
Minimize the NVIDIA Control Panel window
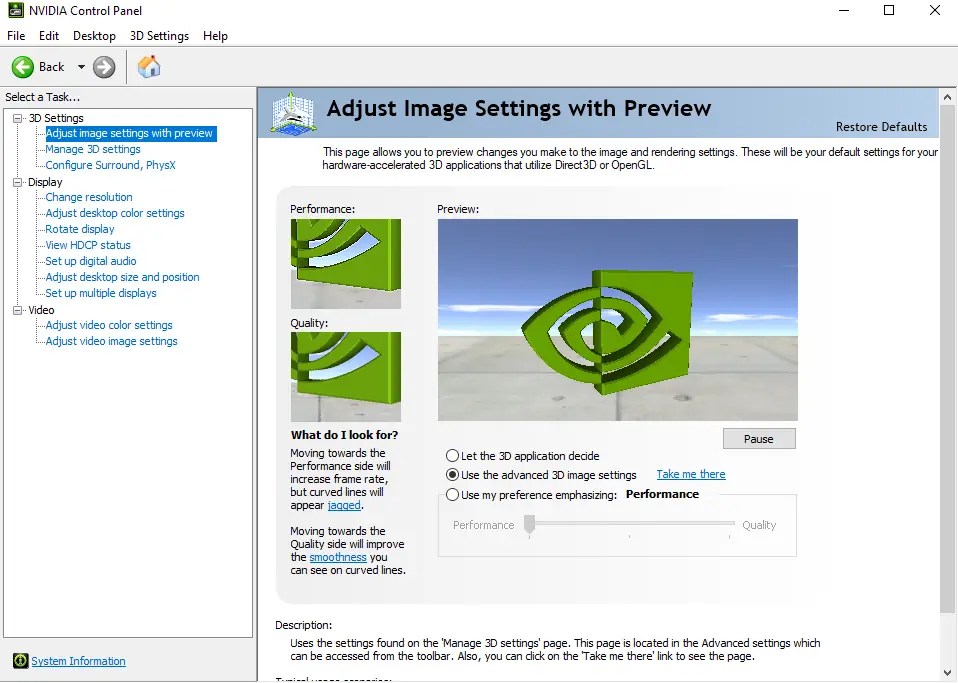(844, 10)
